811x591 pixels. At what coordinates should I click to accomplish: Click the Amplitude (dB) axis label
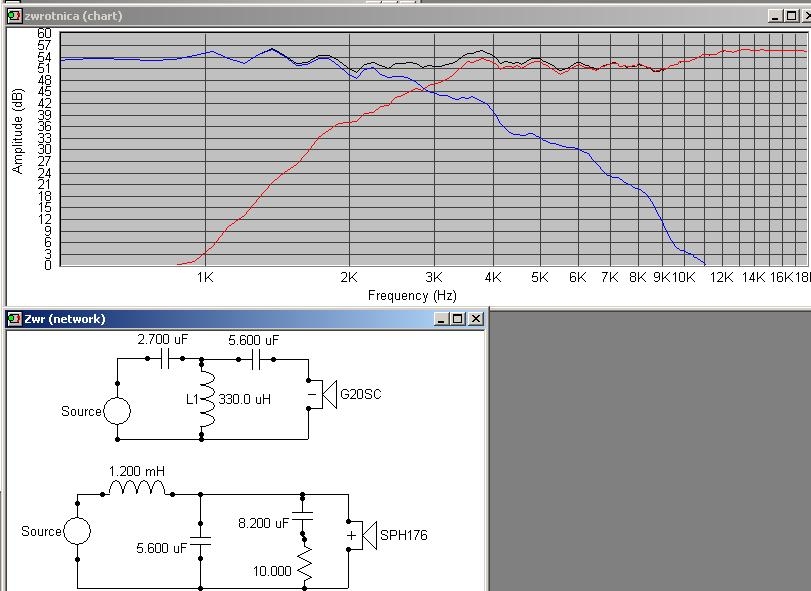(18, 128)
